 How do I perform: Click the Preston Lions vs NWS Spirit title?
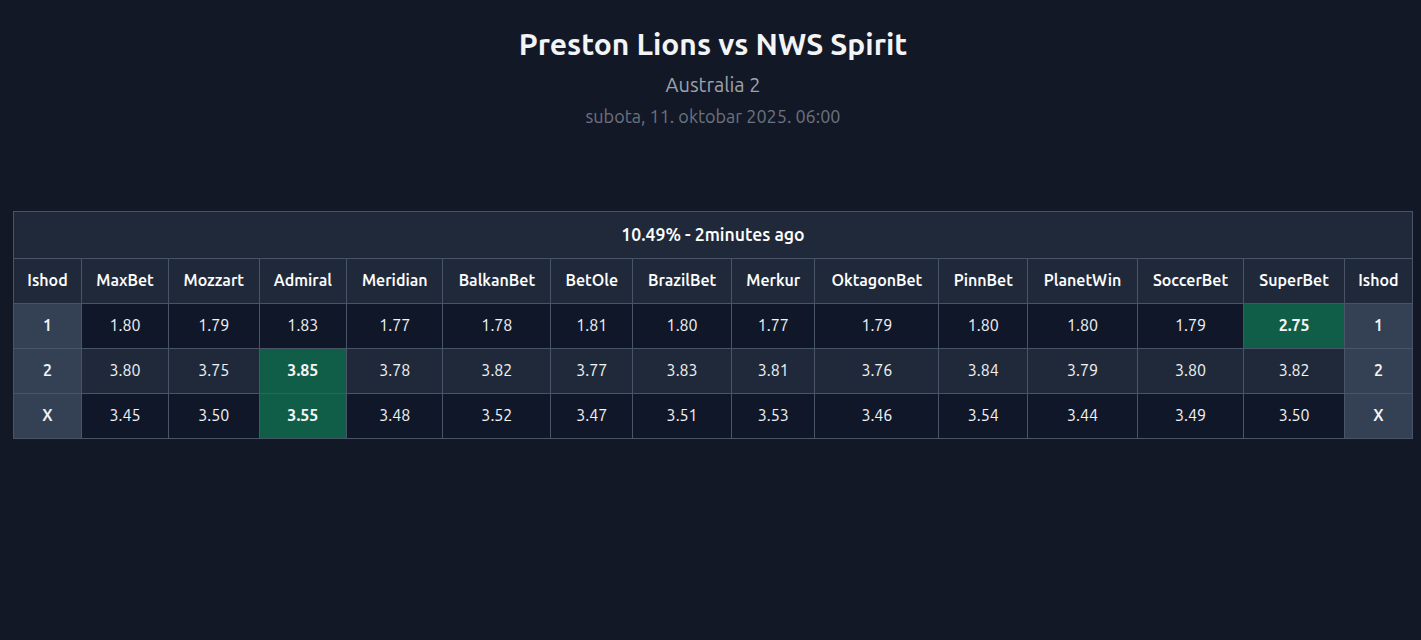(x=712, y=45)
